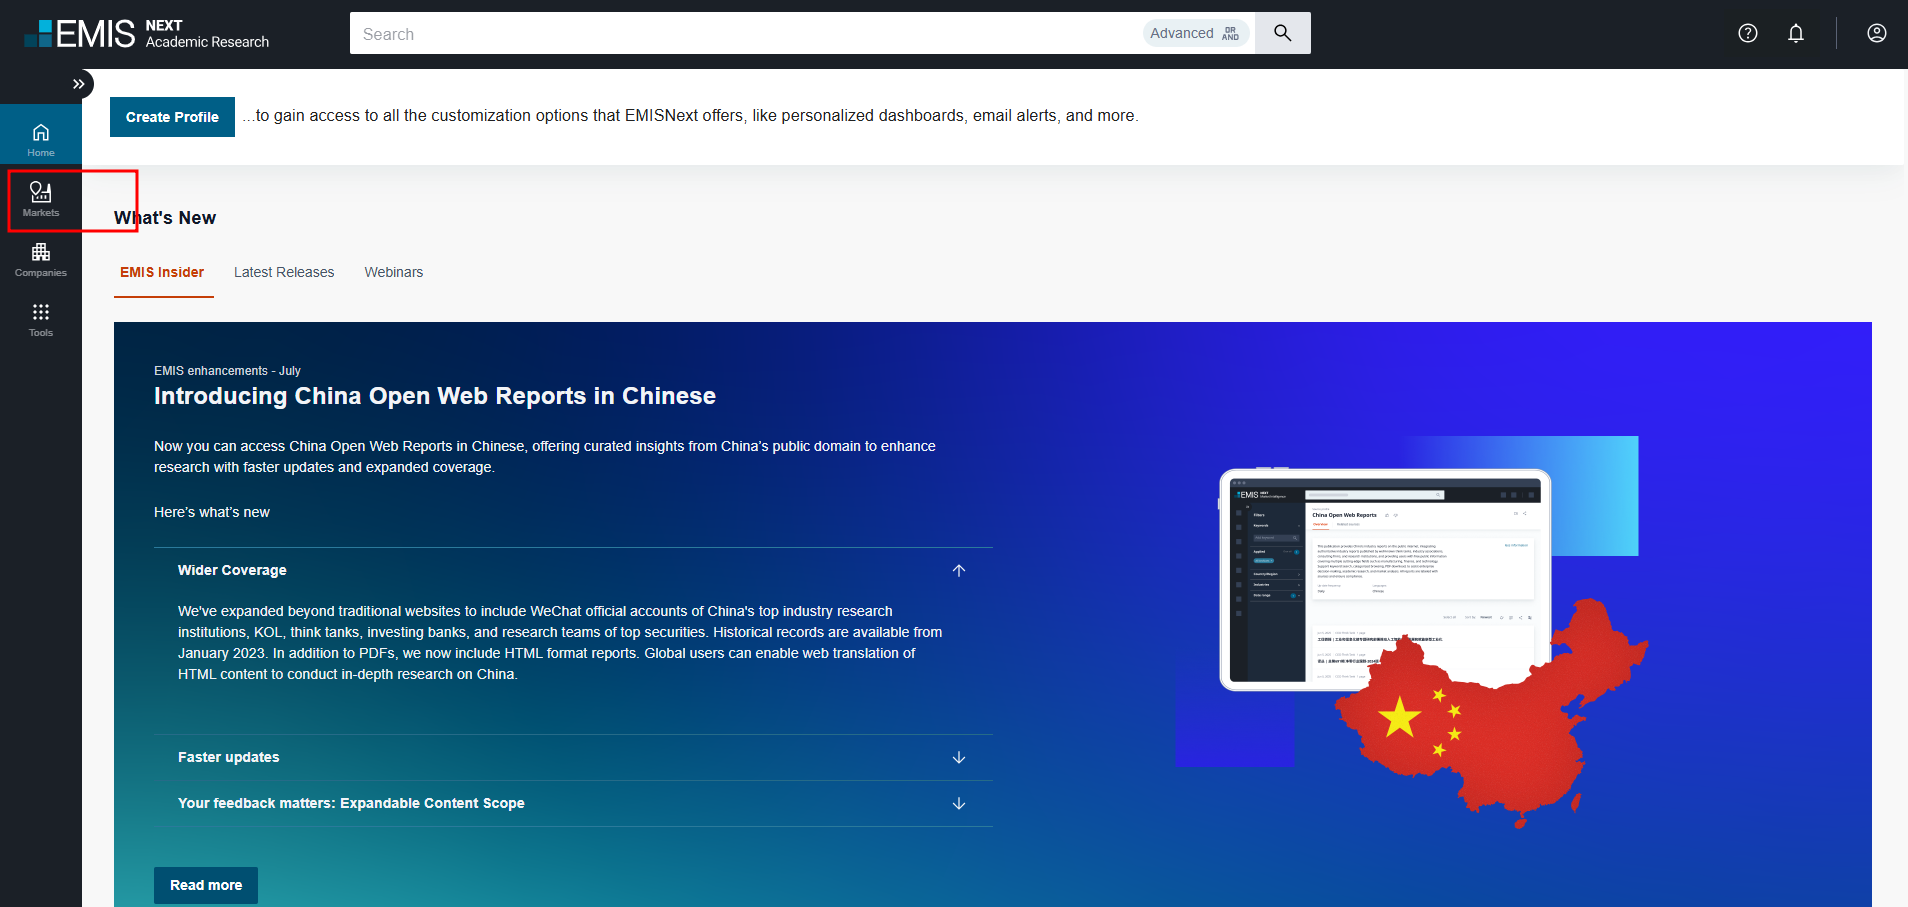Click the magnifier search button
Image resolution: width=1908 pixels, height=907 pixels.
tap(1282, 33)
